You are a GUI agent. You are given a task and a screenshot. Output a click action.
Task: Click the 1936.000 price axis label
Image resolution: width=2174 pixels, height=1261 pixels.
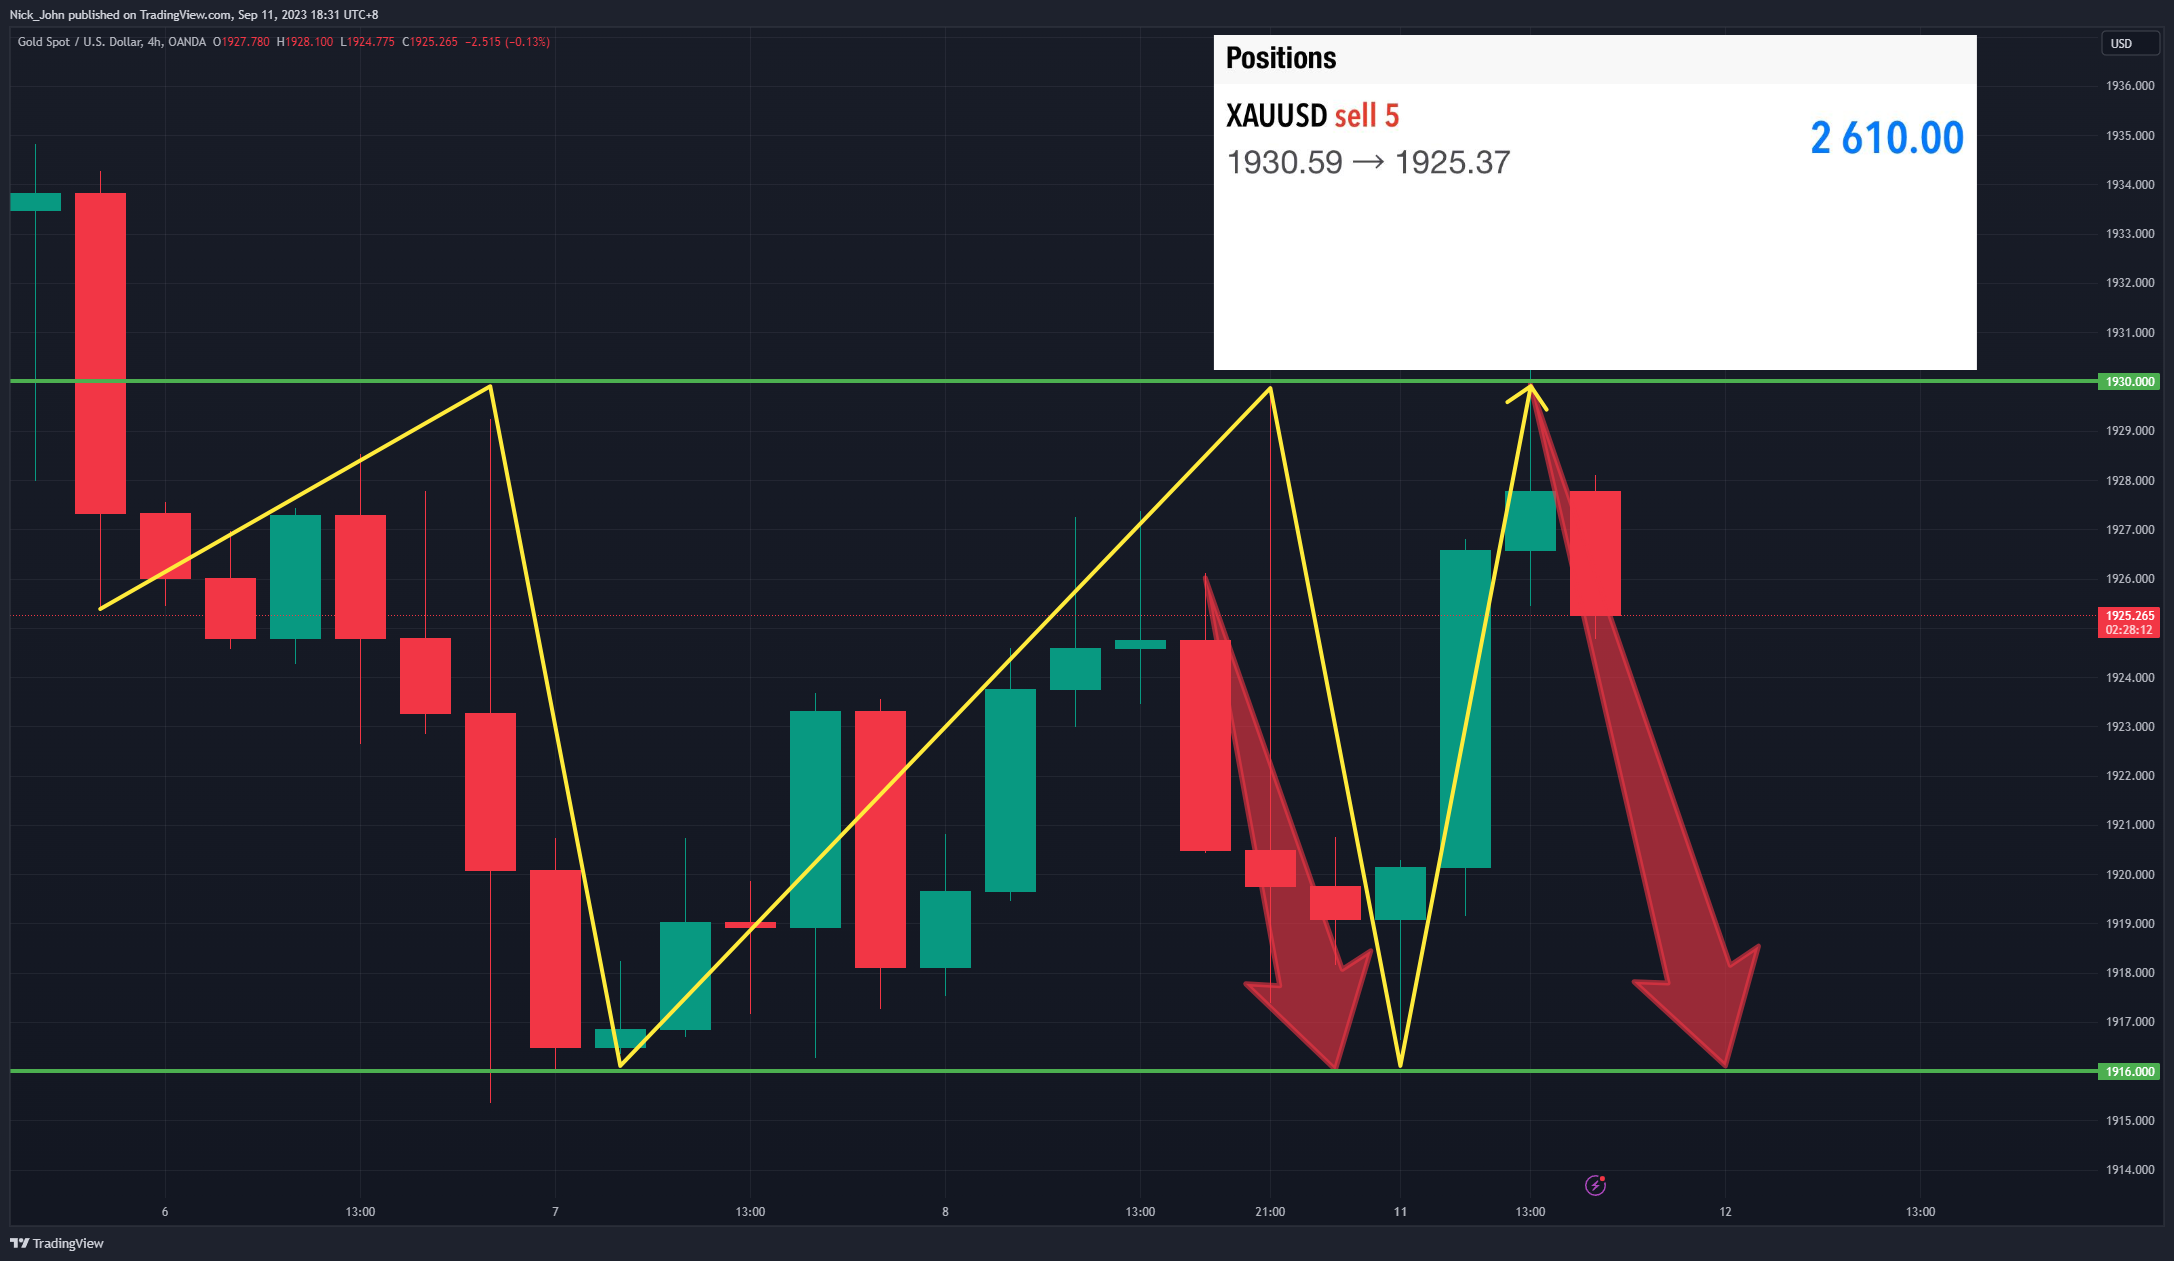(x=2130, y=86)
